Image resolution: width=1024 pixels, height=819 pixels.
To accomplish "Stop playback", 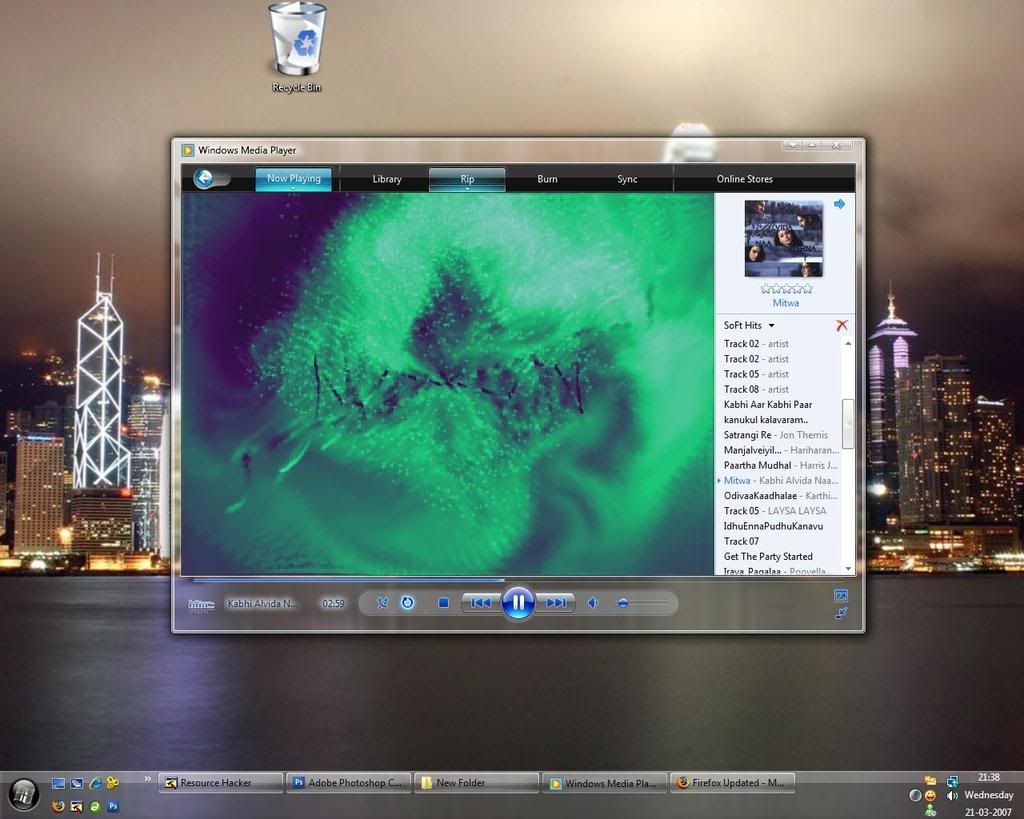I will click(x=443, y=603).
